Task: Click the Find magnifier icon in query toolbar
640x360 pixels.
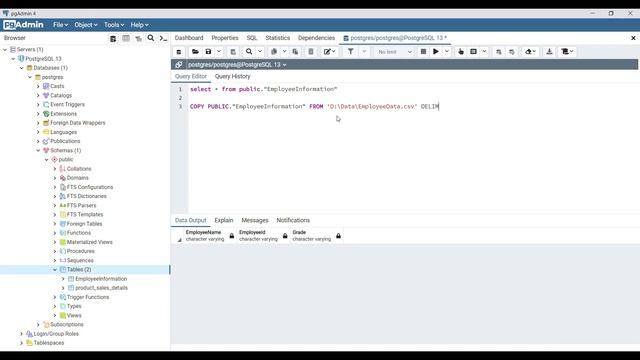Action: 249,52
